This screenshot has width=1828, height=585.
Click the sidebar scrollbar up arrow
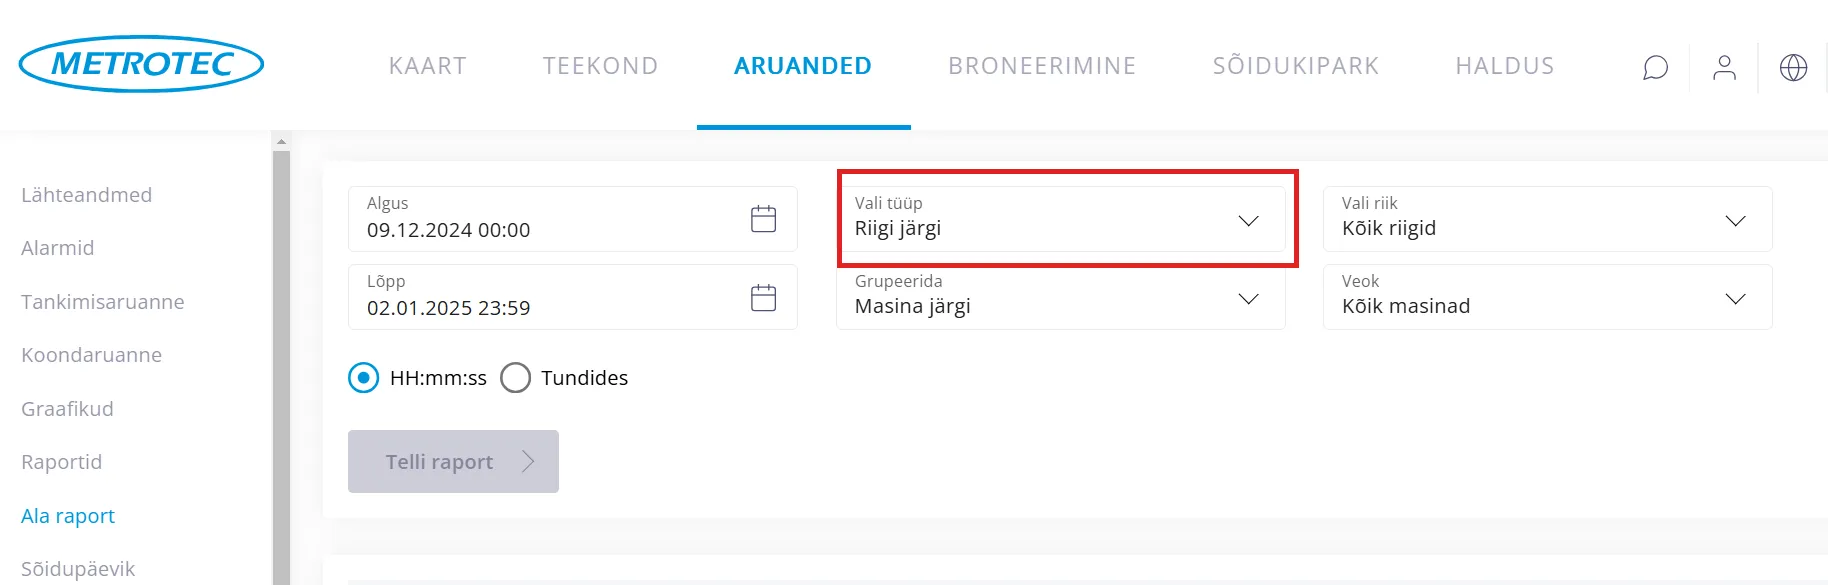[x=281, y=142]
